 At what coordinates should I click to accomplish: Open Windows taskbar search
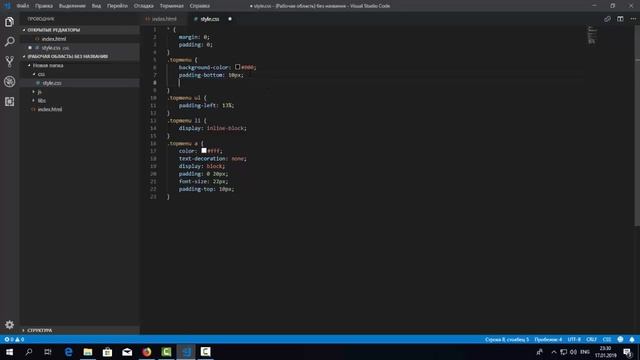[29, 352]
